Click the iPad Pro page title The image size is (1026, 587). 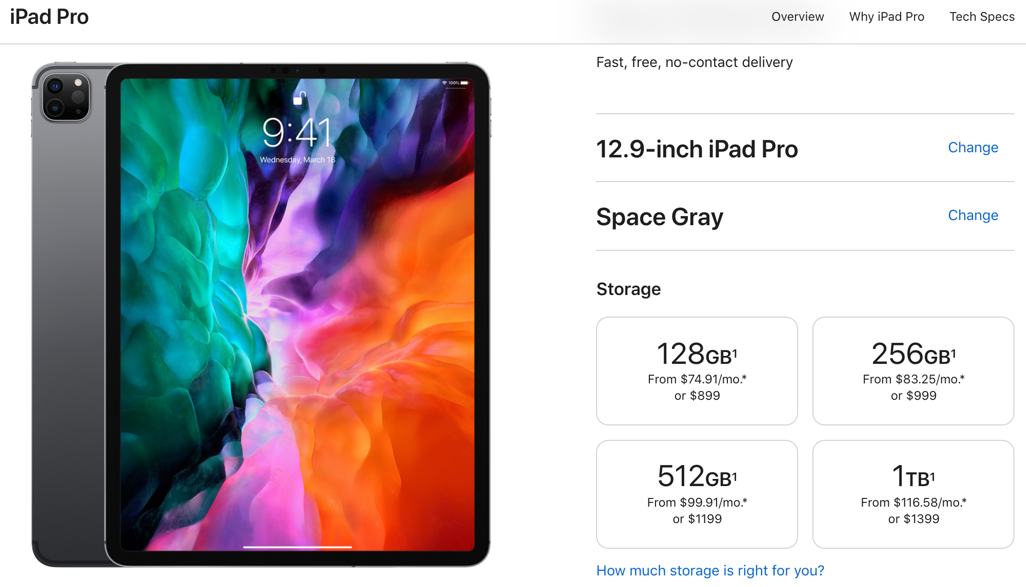click(x=49, y=17)
